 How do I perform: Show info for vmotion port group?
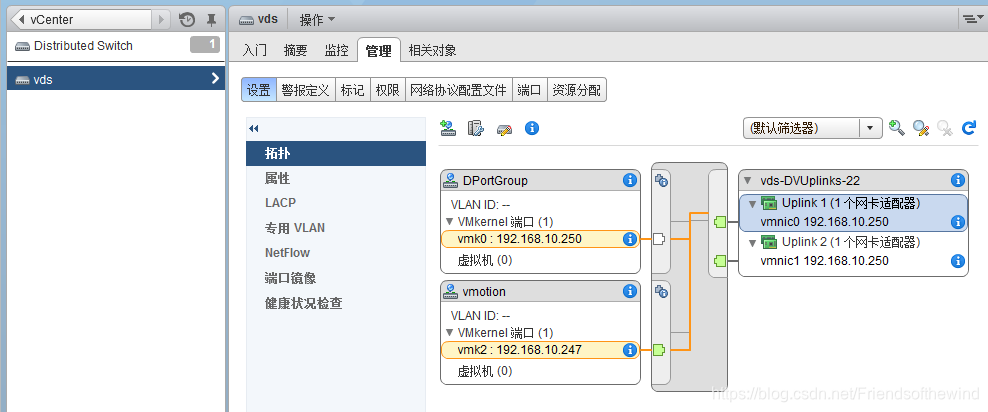point(629,292)
